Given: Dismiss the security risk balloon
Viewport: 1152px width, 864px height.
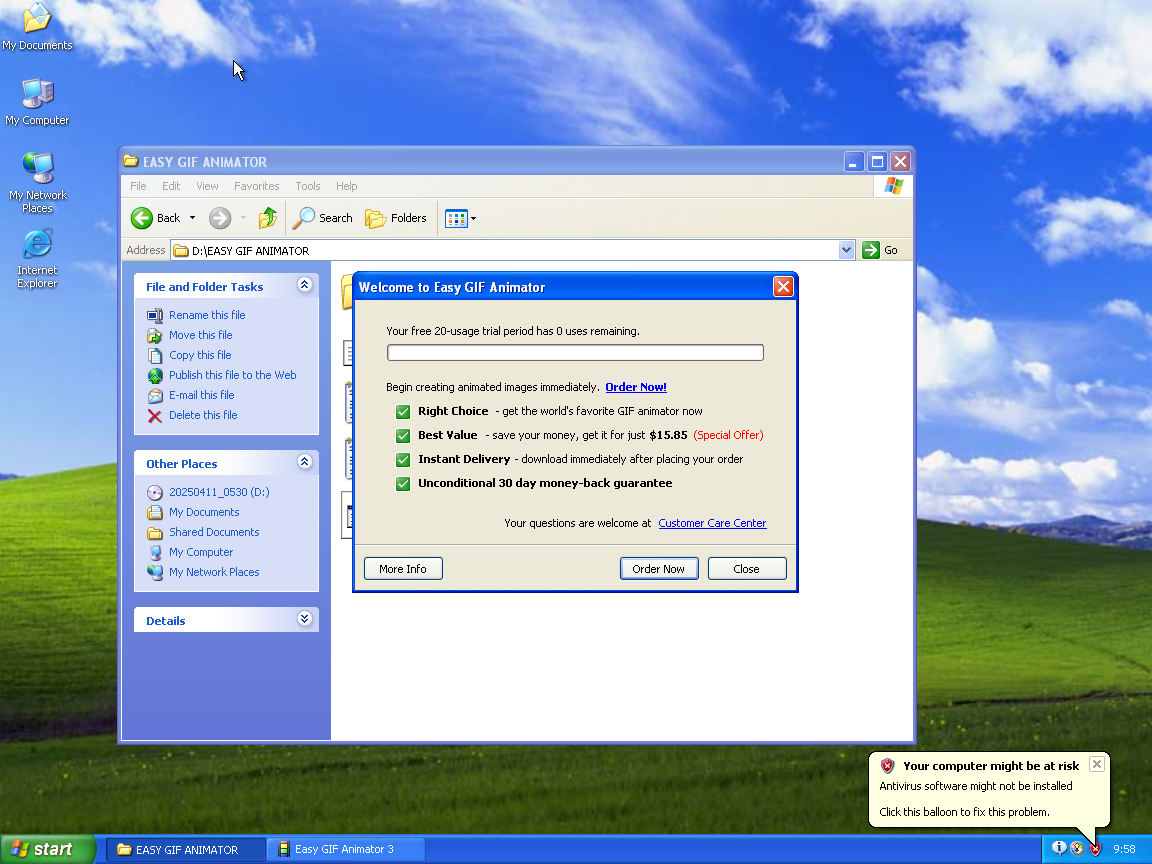Looking at the screenshot, I should click(x=1096, y=764).
